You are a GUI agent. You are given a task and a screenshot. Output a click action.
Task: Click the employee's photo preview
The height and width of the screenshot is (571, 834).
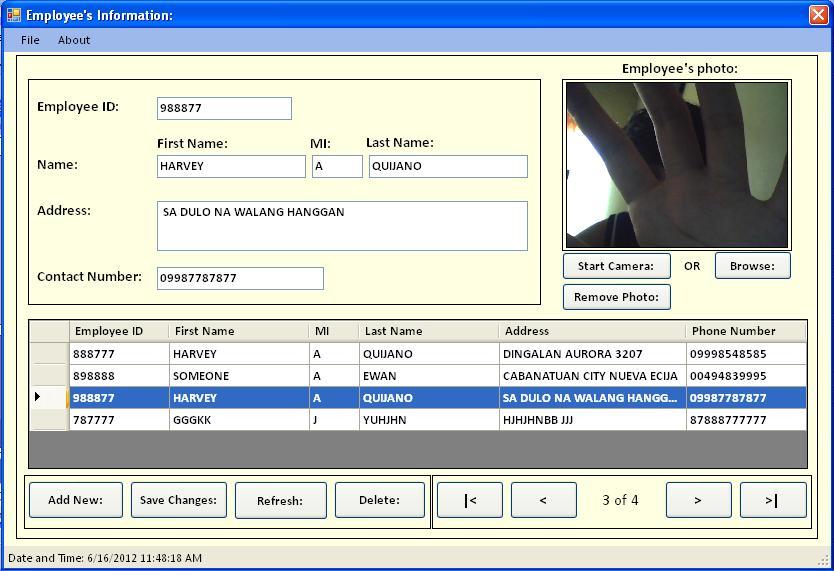point(677,165)
